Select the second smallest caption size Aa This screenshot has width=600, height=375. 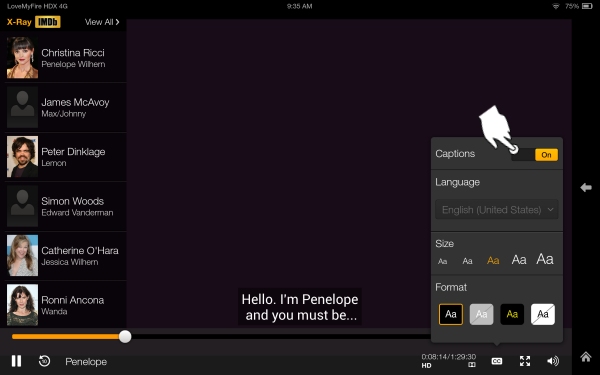point(467,261)
